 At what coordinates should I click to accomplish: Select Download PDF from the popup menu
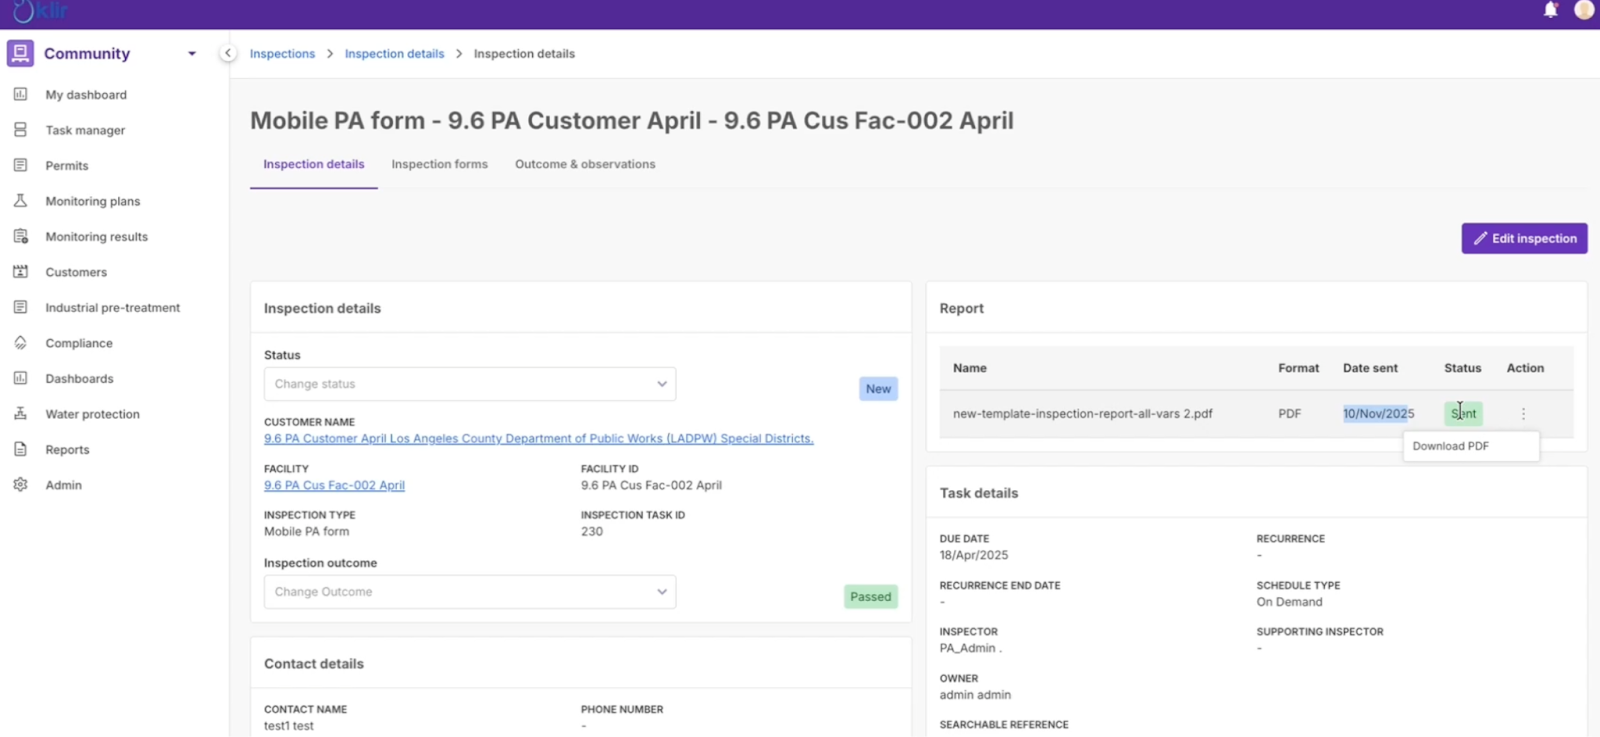point(1450,446)
